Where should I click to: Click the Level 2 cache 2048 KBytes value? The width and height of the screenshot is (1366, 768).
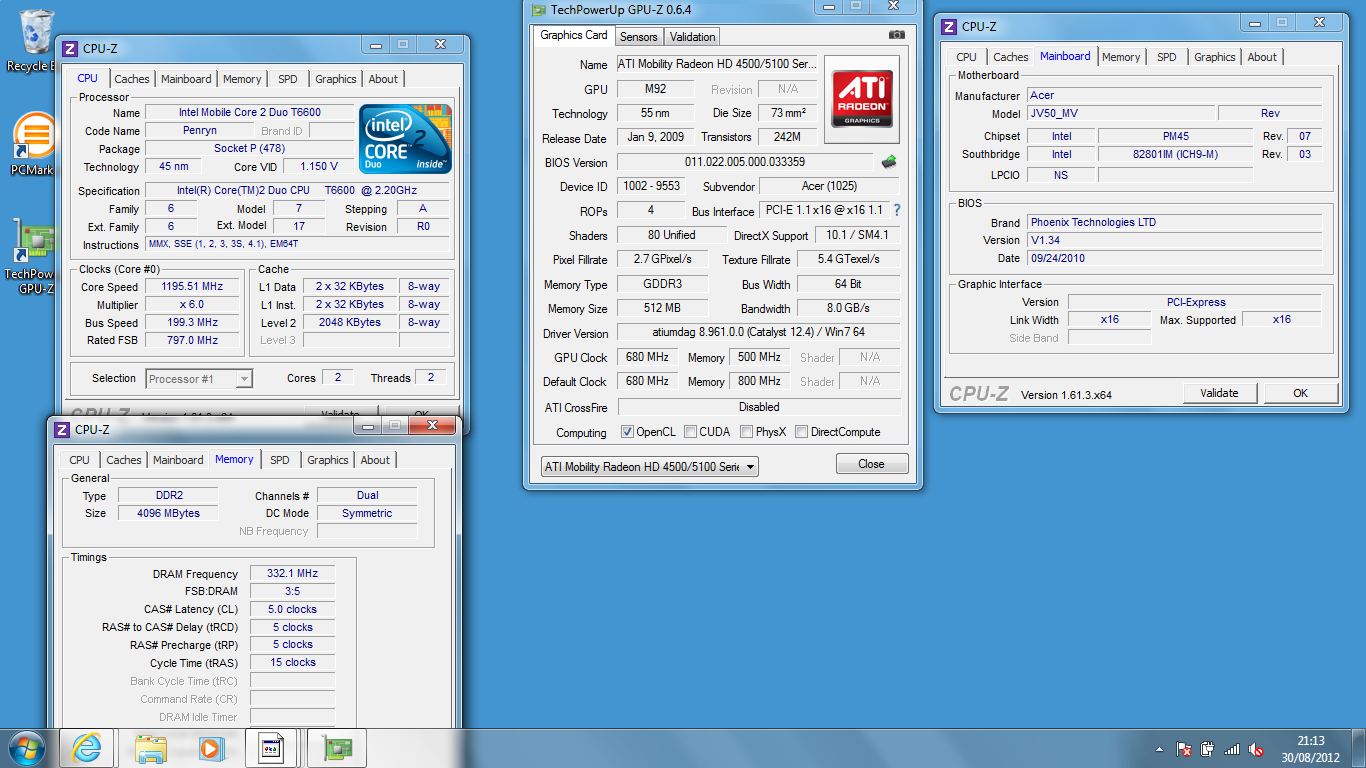coord(349,323)
